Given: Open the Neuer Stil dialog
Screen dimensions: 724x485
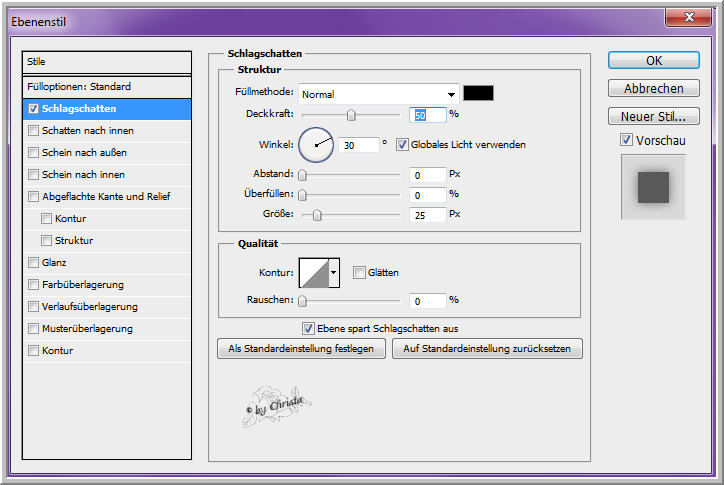Looking at the screenshot, I should click(x=653, y=116).
